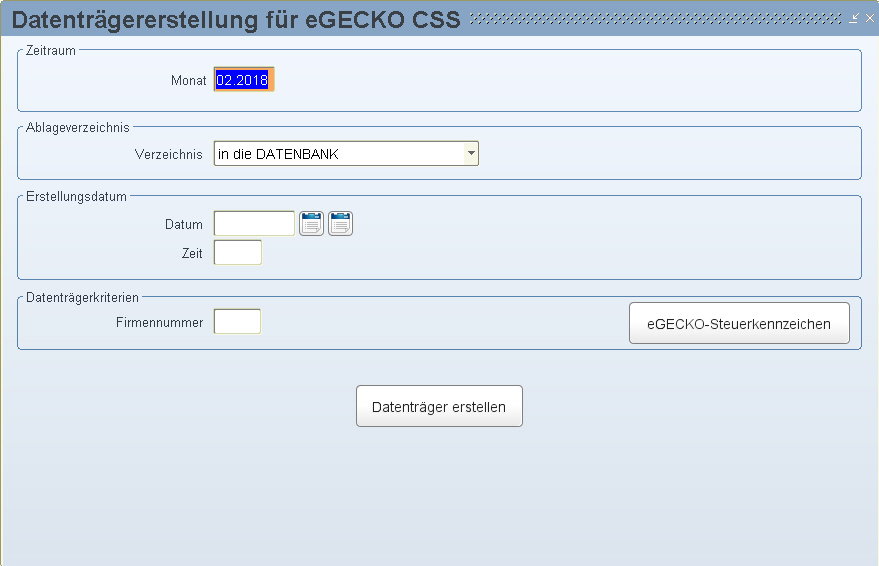Click the Monat field showing 02.2018
The width and height of the screenshot is (879, 566).
[x=244, y=80]
